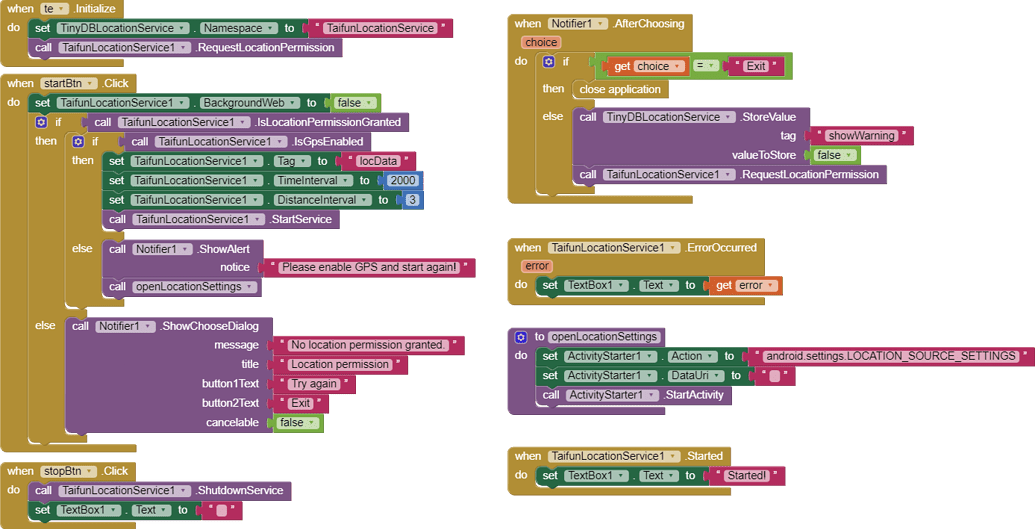Open TaifunLocationService1 dropdown in ShutdownService call
The width and height of the screenshot is (1035, 529).
click(125, 491)
